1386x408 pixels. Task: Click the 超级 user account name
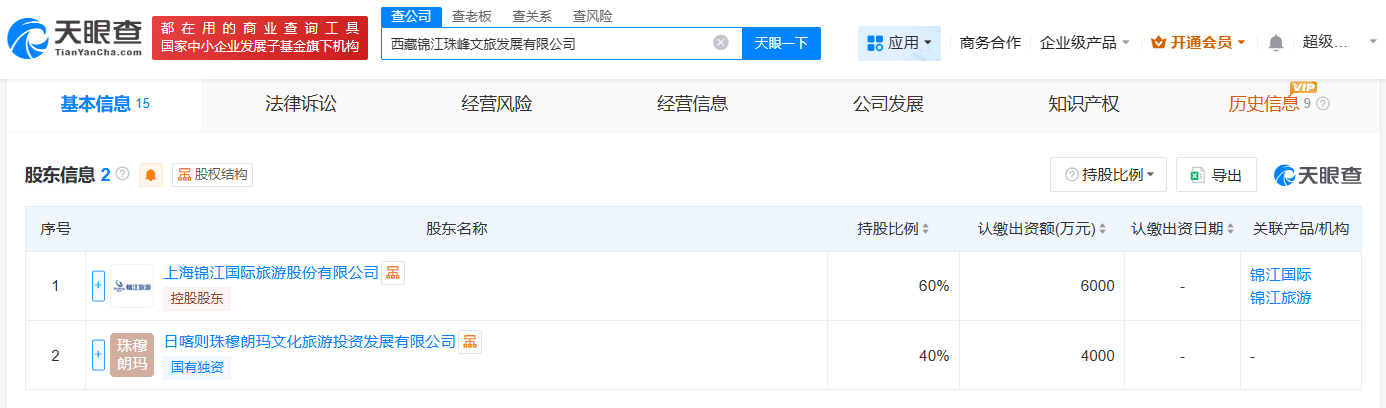(x=1327, y=42)
